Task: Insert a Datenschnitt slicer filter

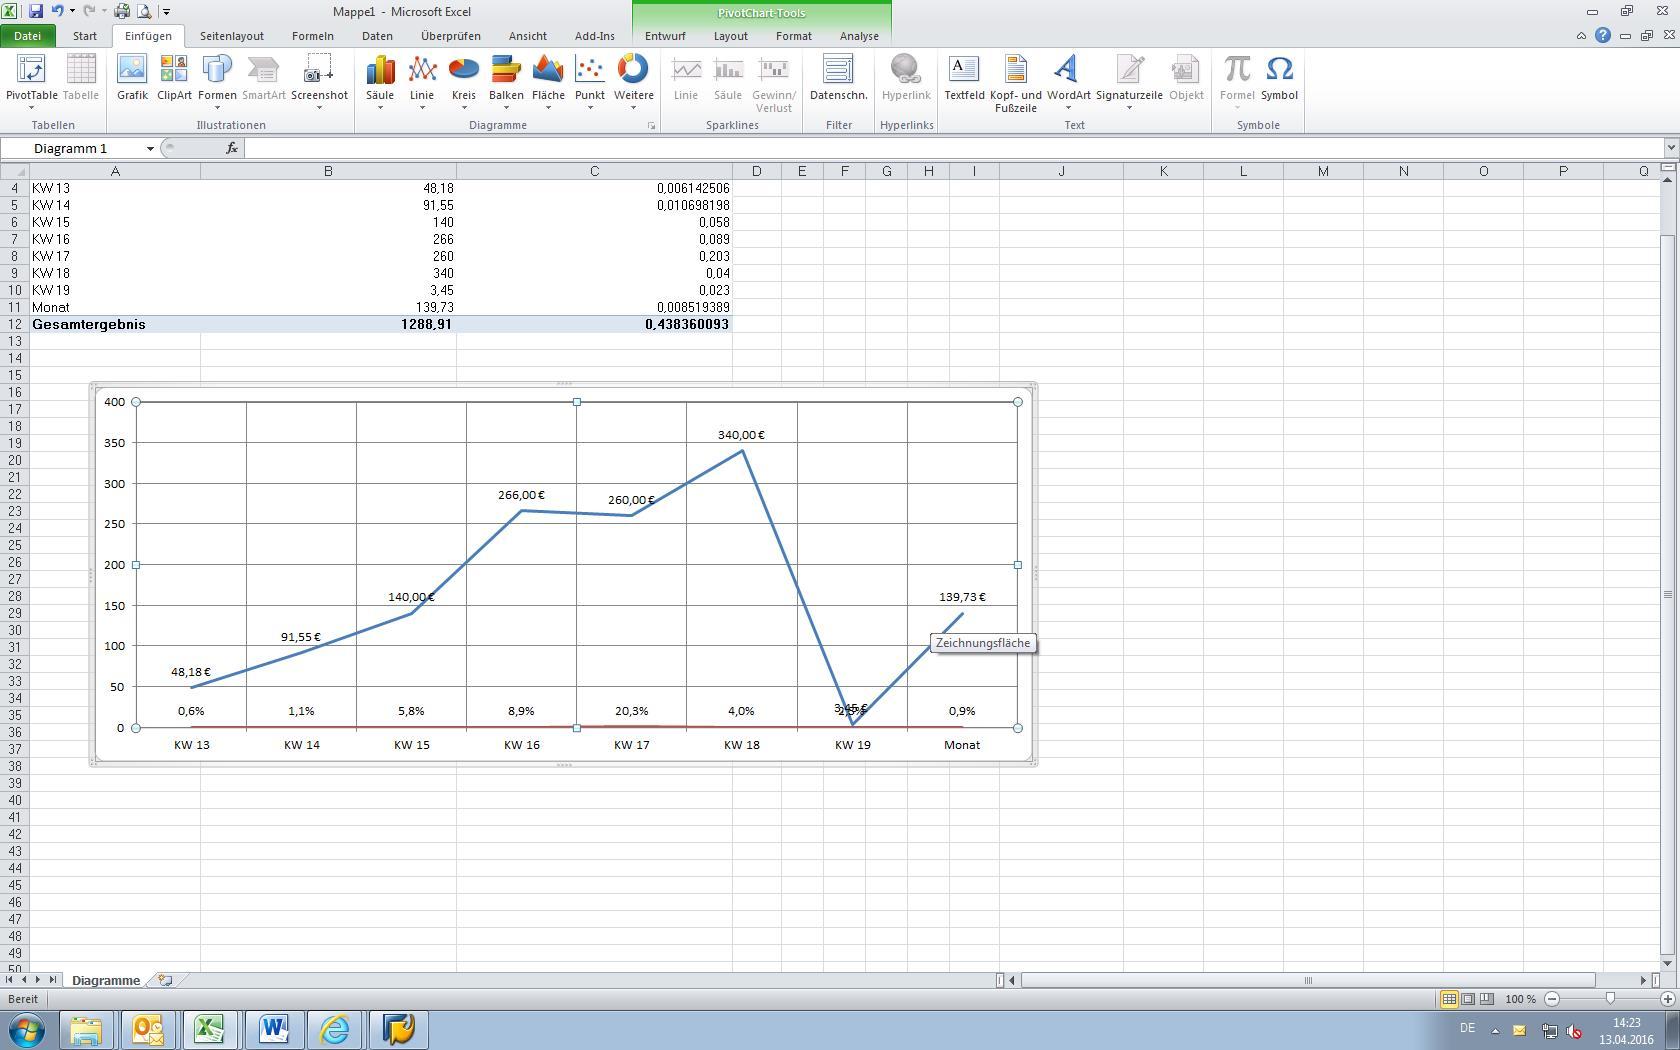Action: coord(838,78)
